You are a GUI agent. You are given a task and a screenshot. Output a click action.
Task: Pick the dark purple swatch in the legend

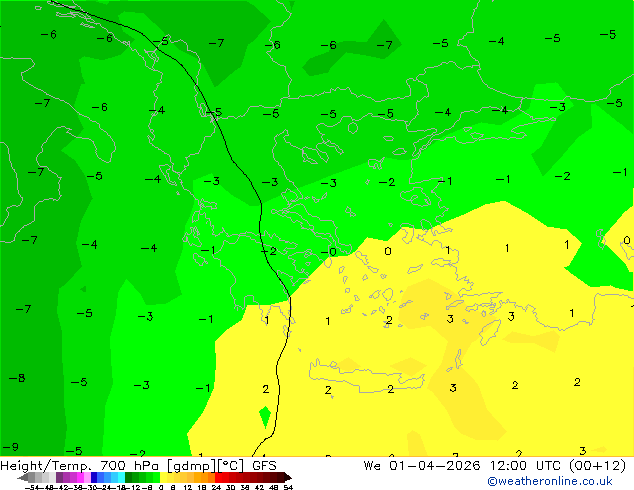[x=59, y=477]
